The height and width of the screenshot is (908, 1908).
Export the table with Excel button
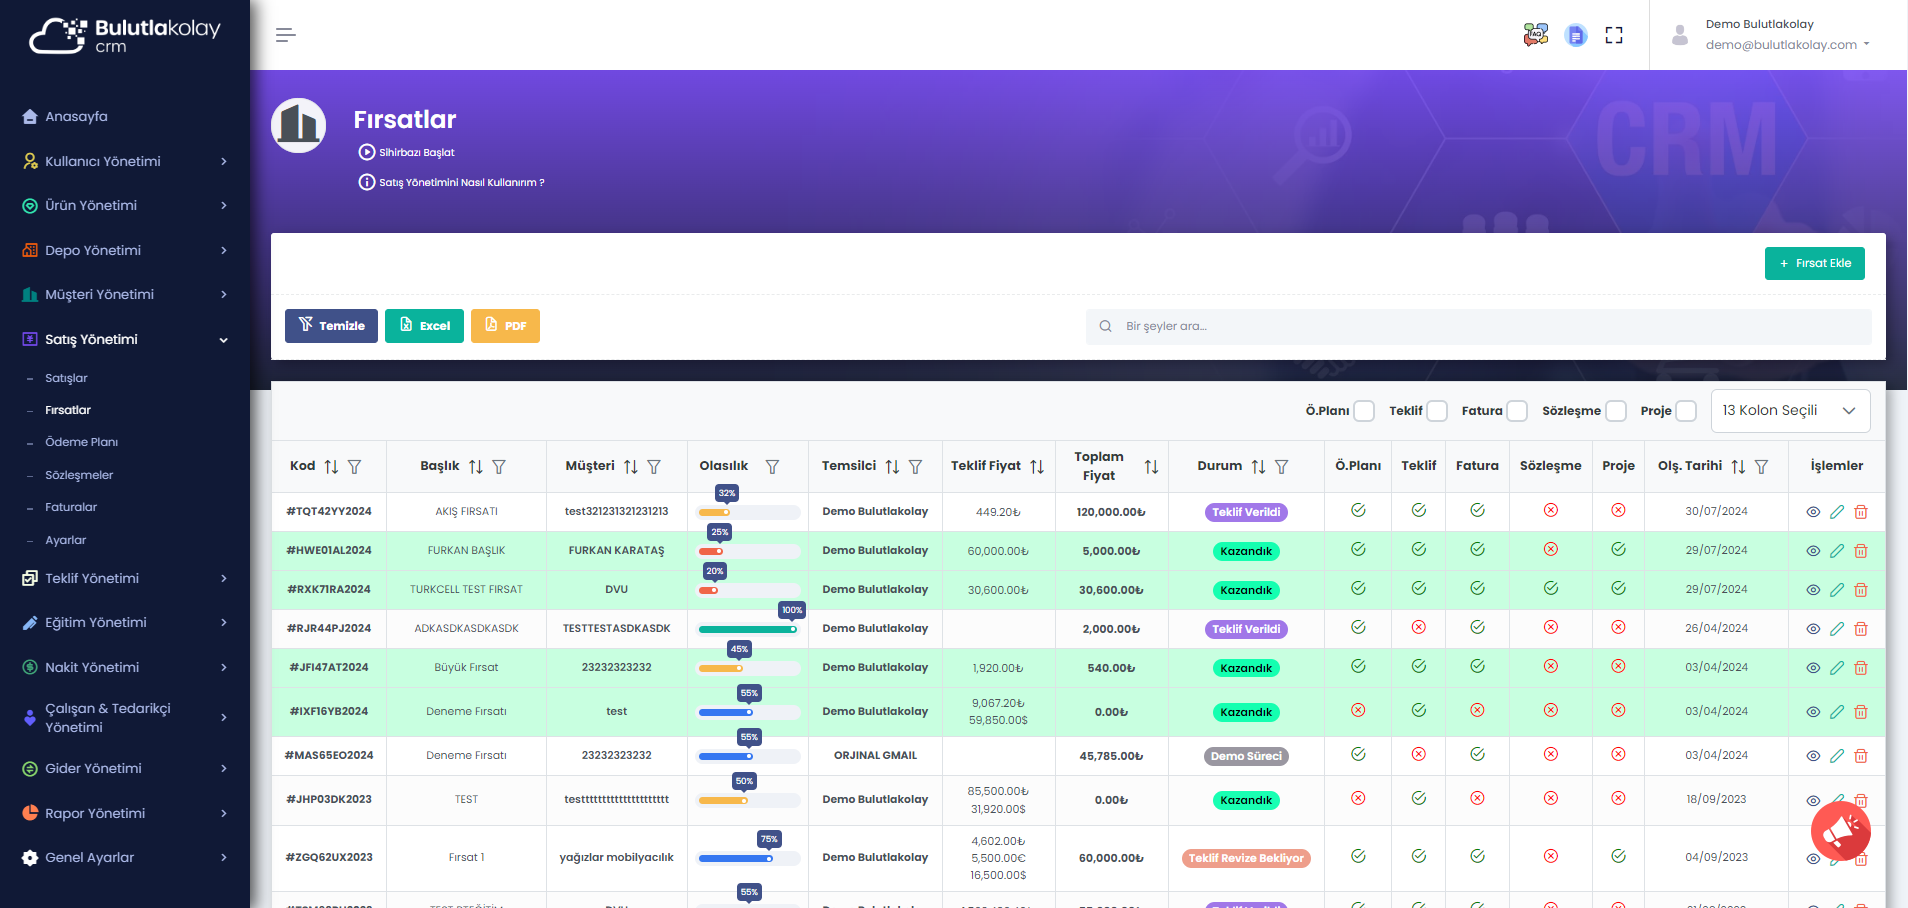pos(424,326)
